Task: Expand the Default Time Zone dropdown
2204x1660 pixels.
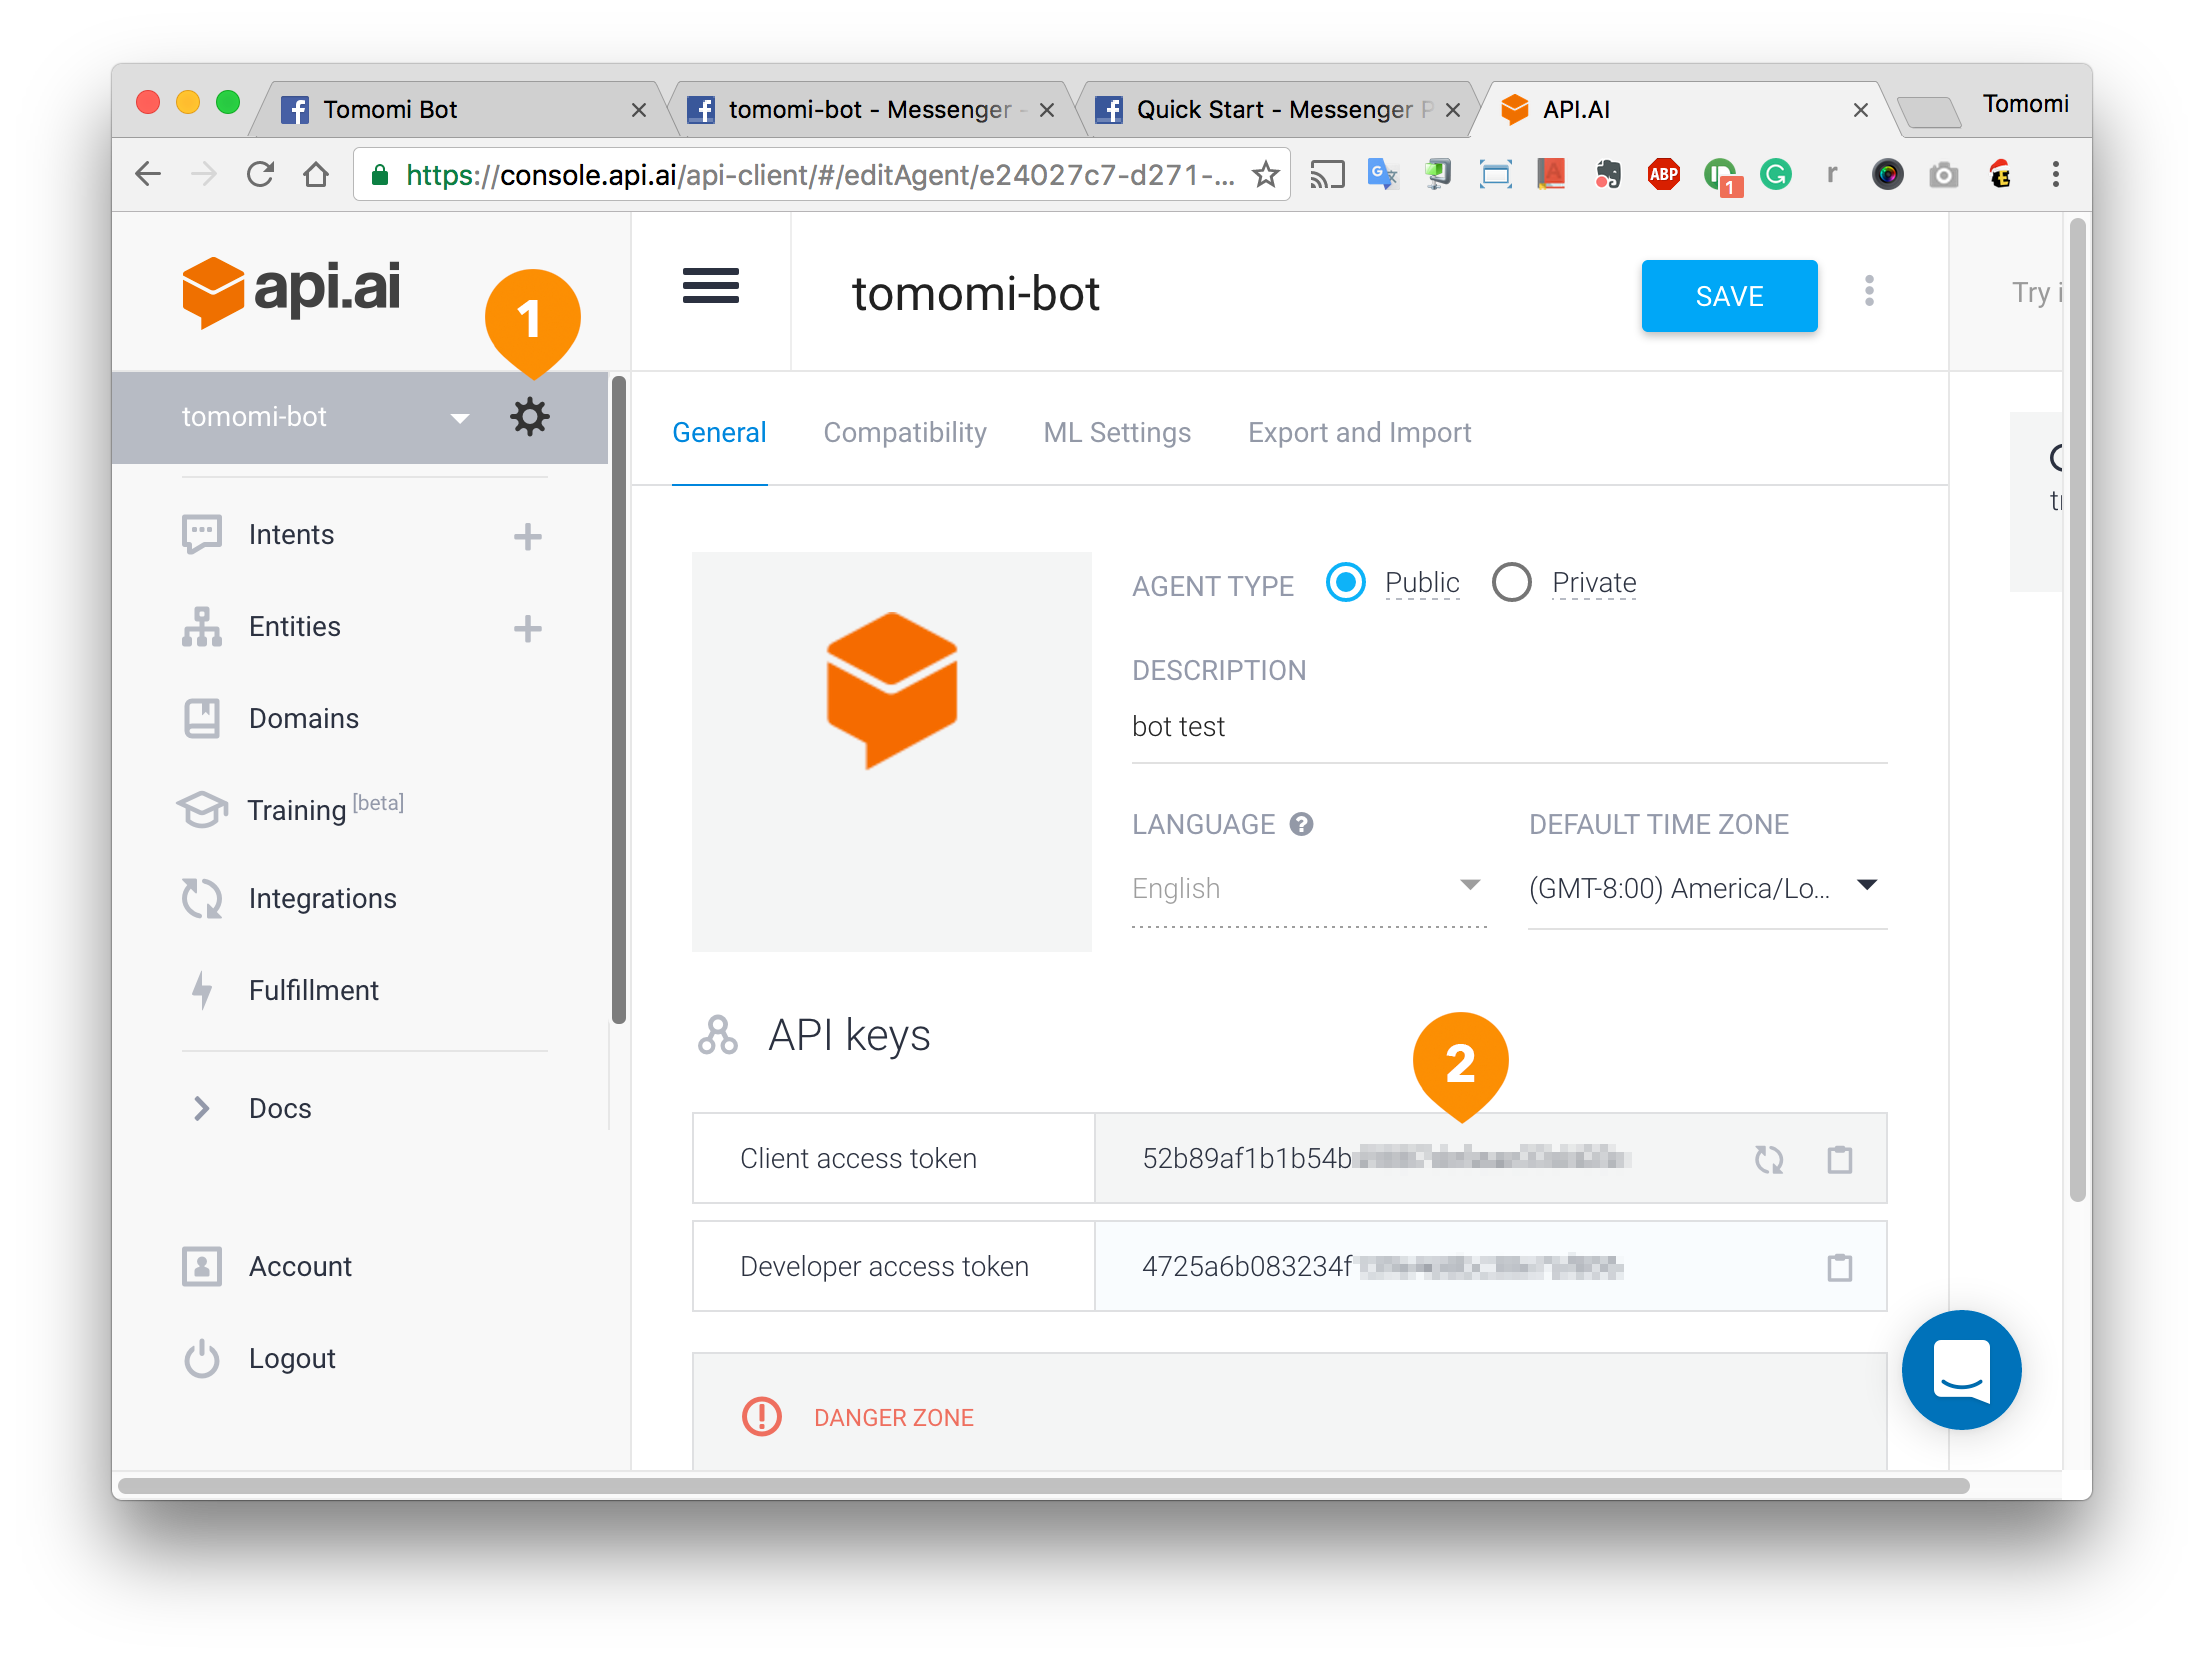Action: [x=1874, y=888]
